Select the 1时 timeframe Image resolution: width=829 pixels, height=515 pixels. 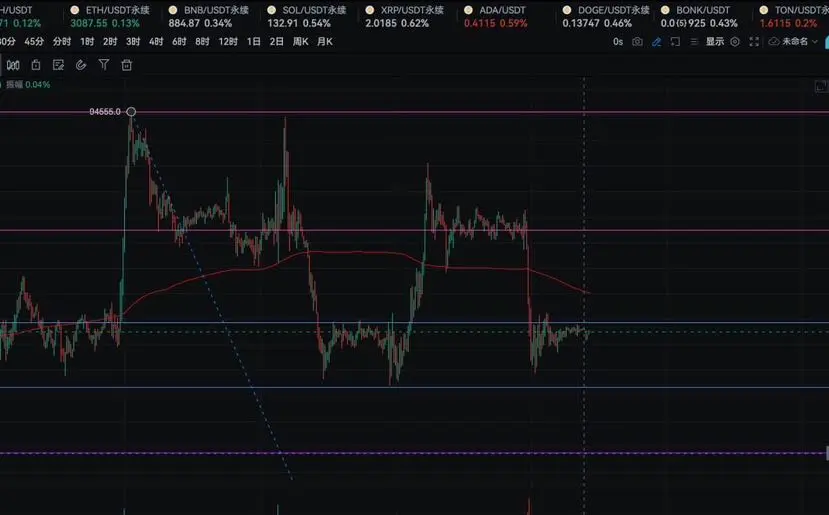pos(87,42)
